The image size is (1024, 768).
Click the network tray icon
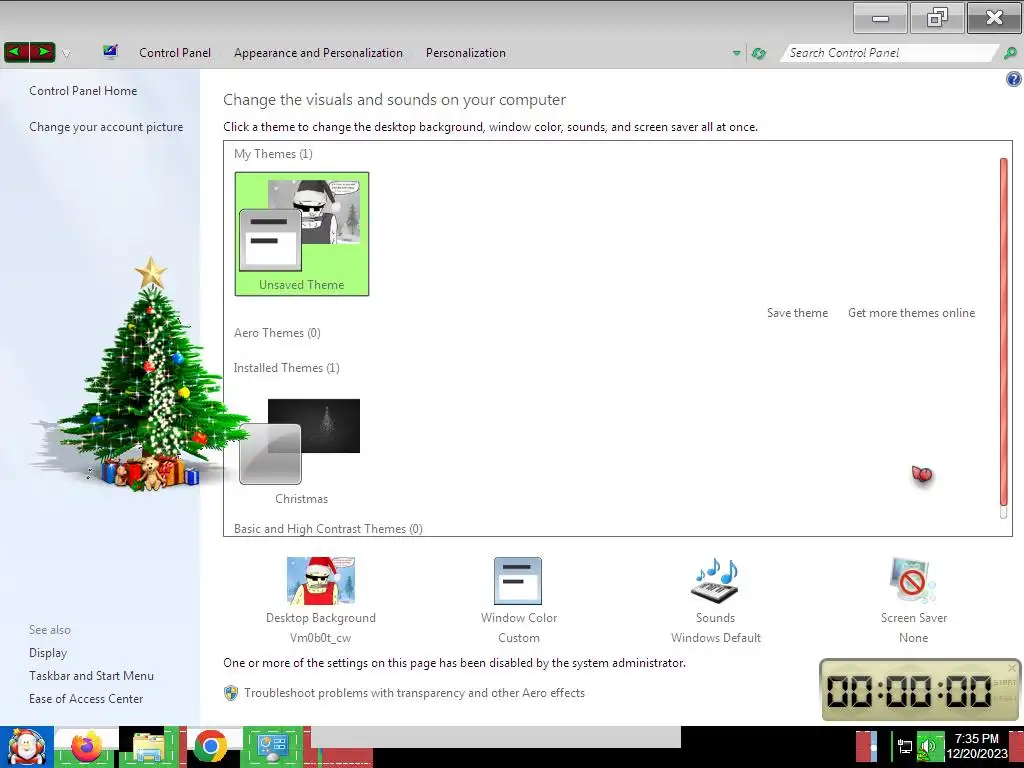905,746
